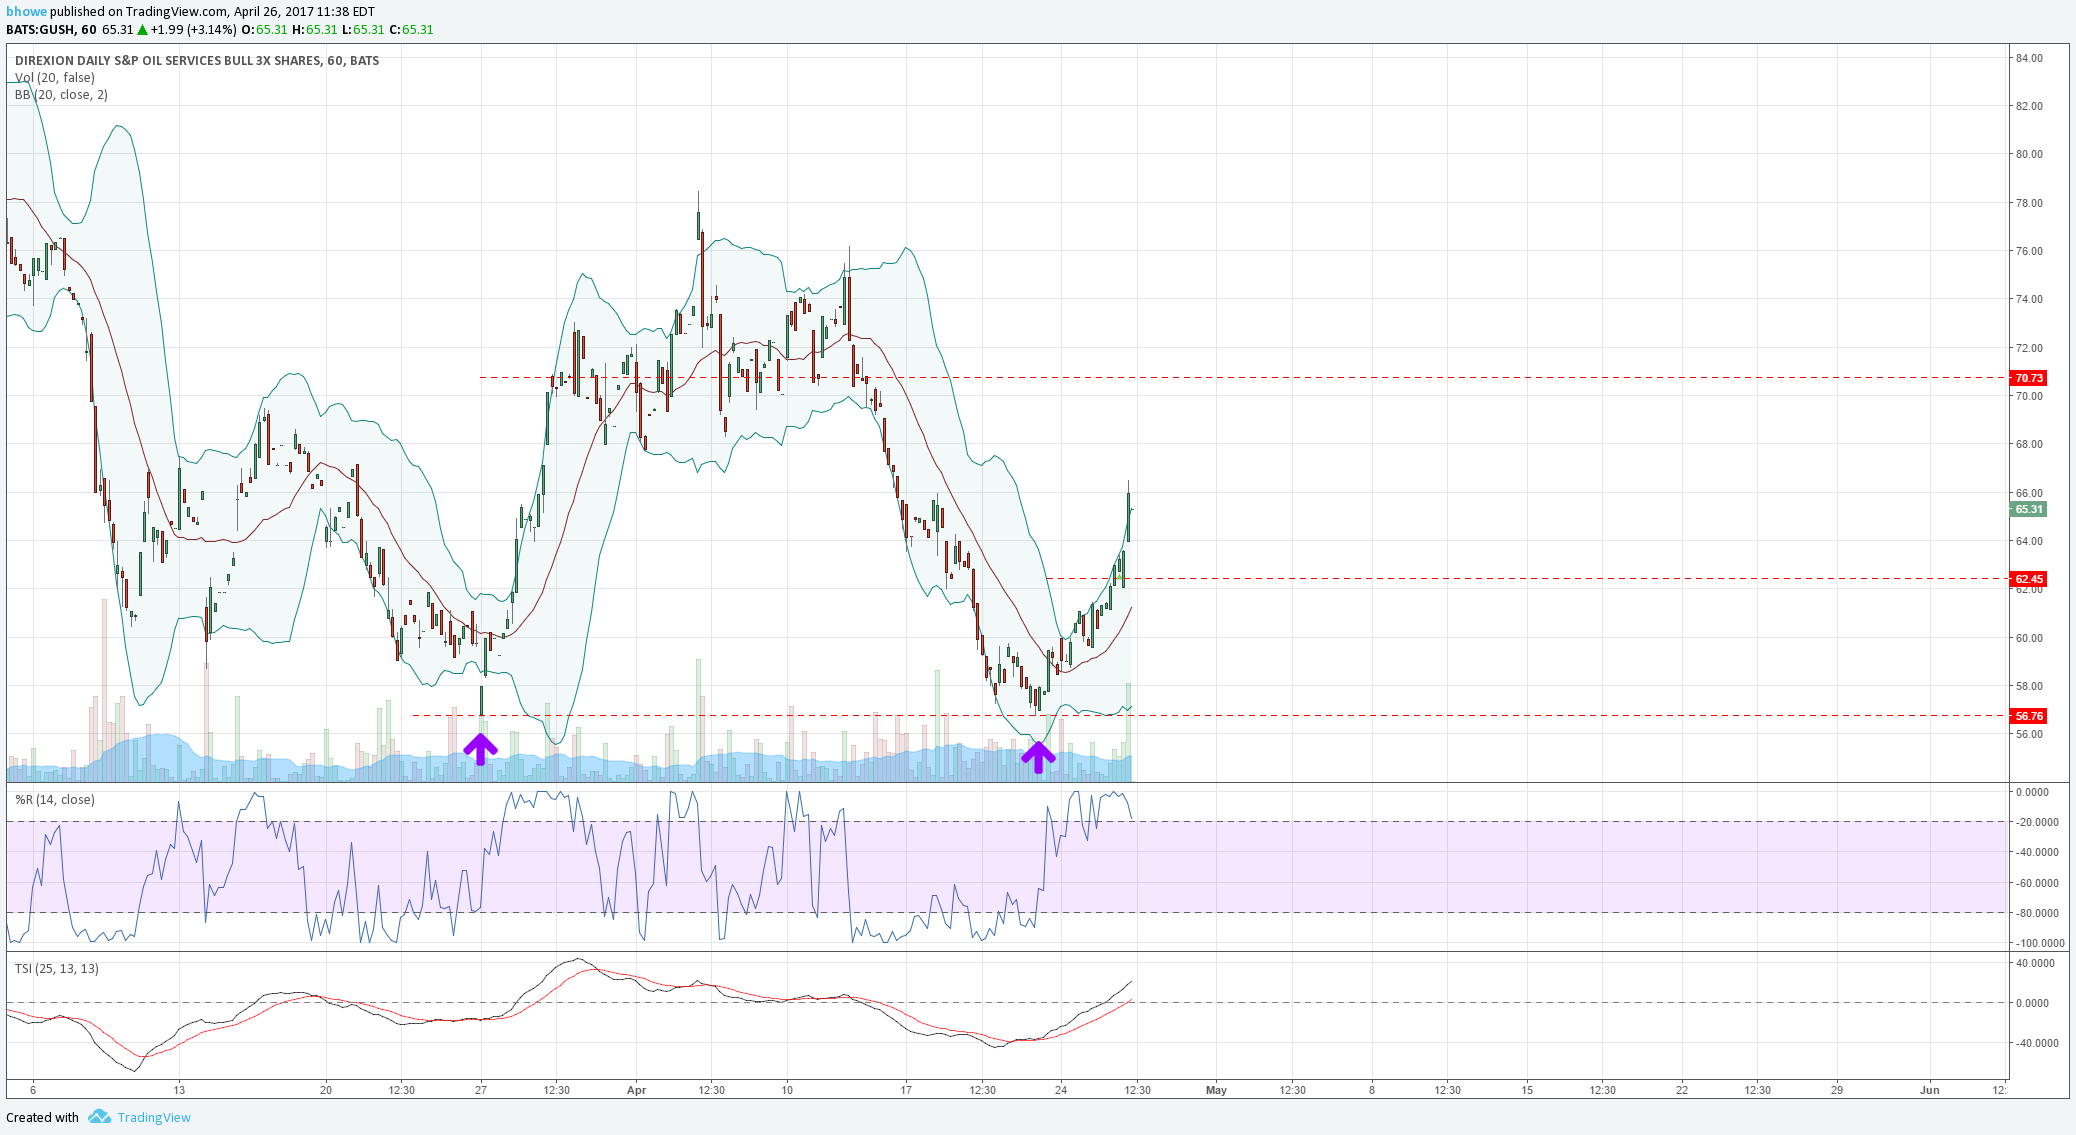Click the right purple arrow marker near 24

click(x=1038, y=757)
